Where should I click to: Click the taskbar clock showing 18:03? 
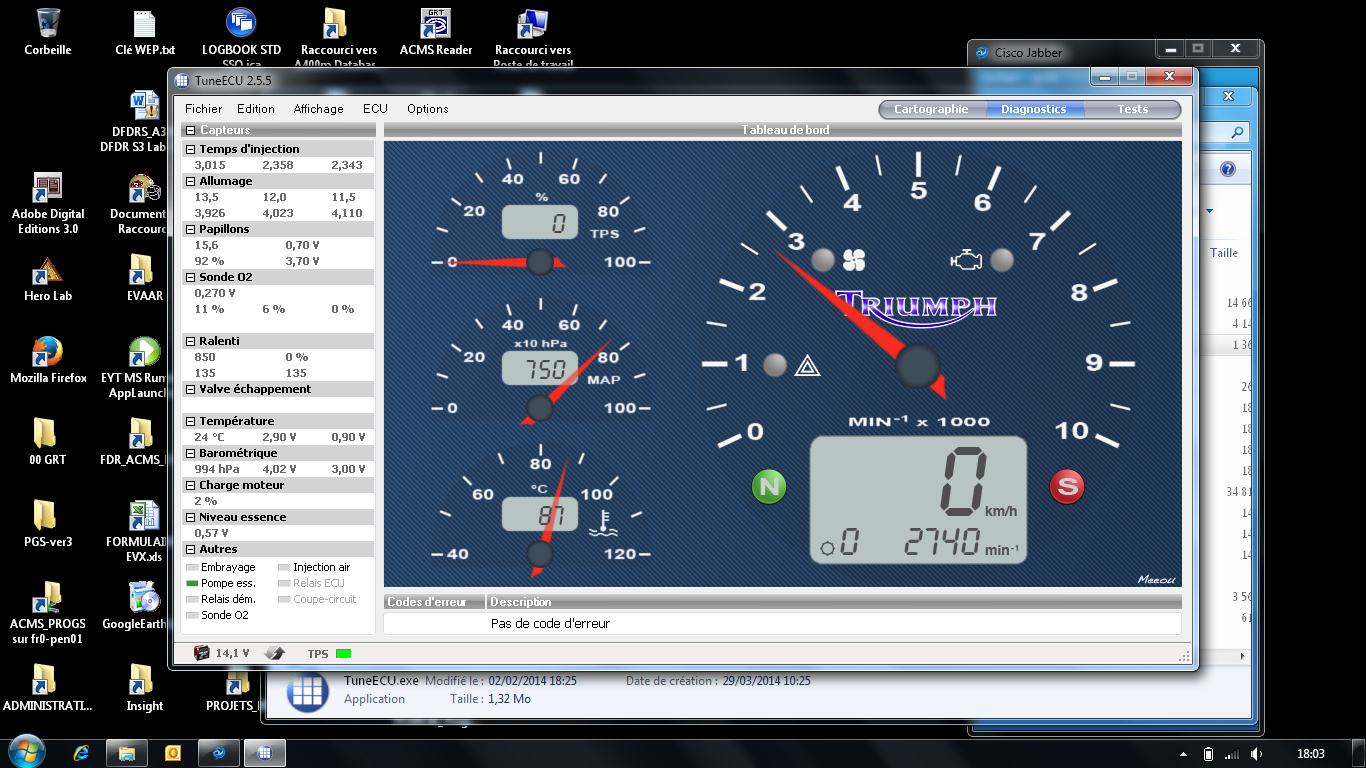[x=1310, y=754]
